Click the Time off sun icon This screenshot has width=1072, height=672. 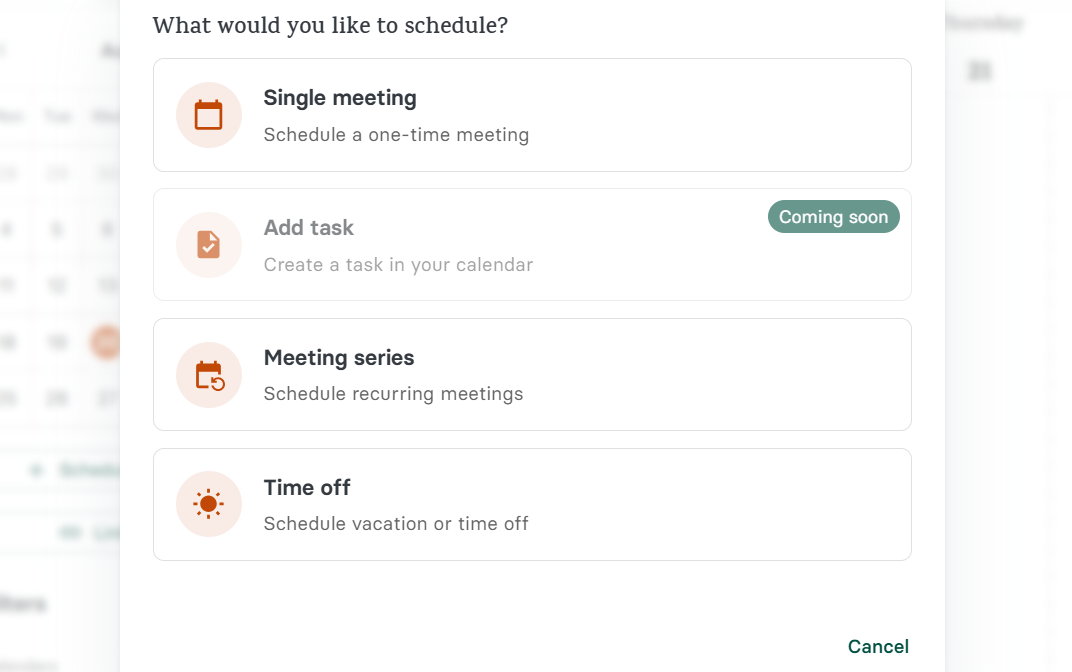click(208, 504)
